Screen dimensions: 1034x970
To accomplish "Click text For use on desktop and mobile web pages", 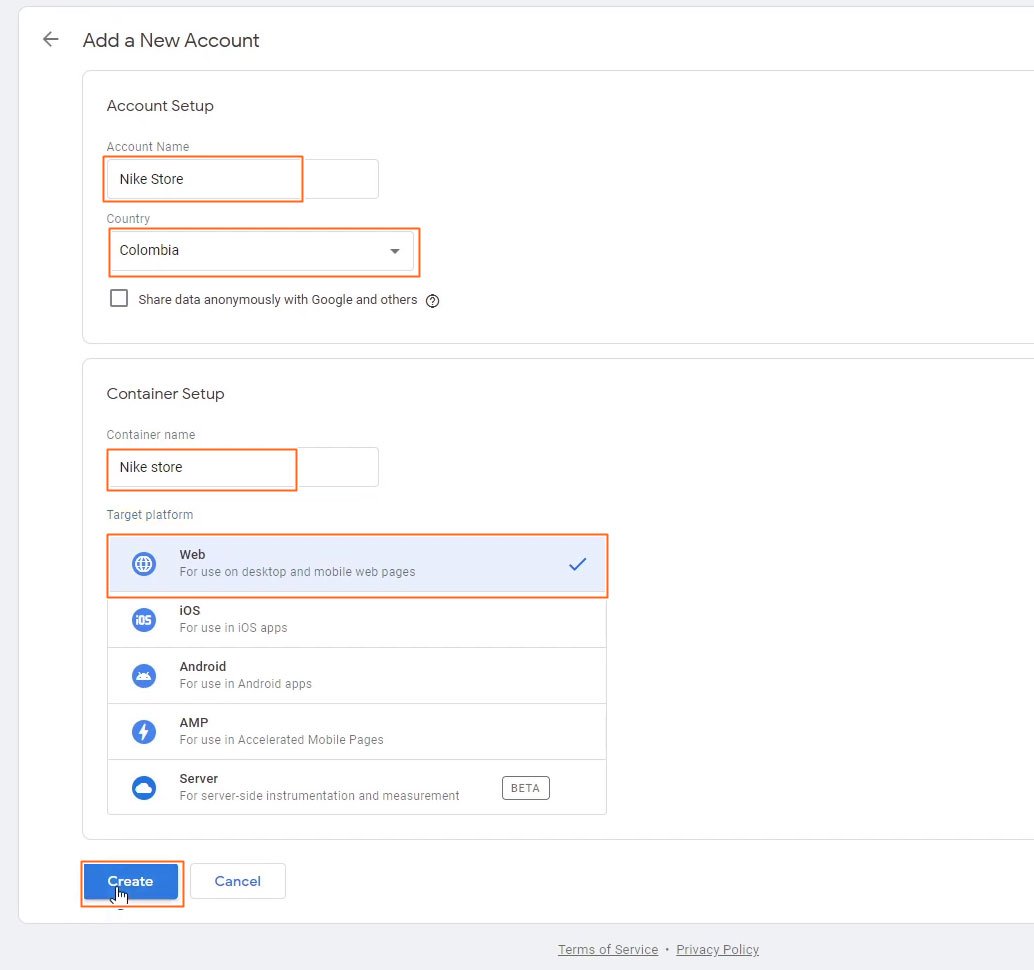I will tap(297, 572).
